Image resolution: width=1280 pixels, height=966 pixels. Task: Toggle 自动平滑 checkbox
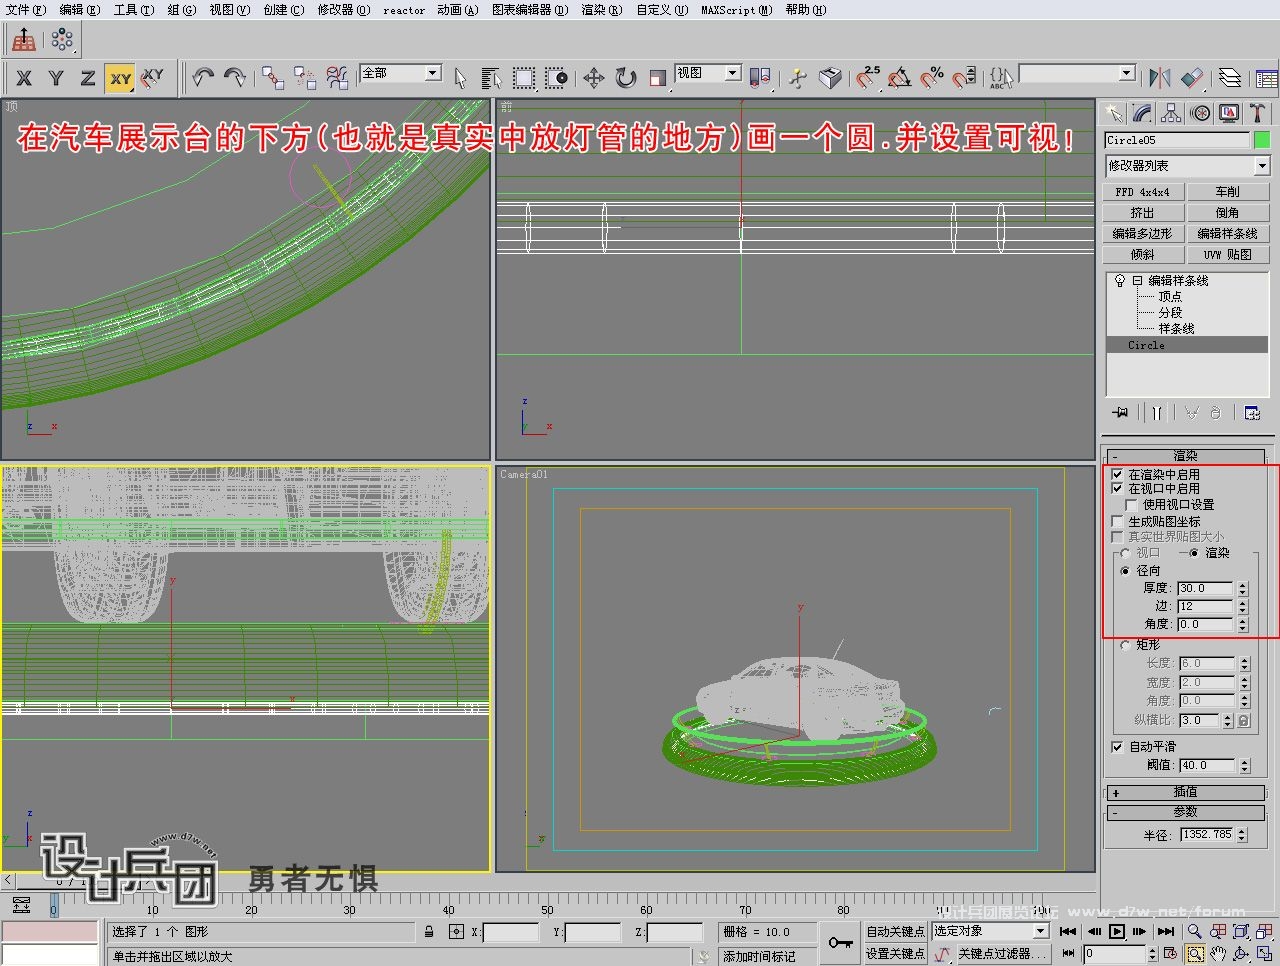coord(1118,746)
